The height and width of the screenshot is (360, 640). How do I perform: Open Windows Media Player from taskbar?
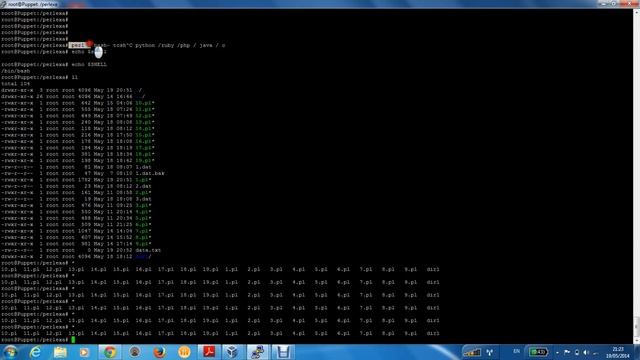click(x=84, y=352)
